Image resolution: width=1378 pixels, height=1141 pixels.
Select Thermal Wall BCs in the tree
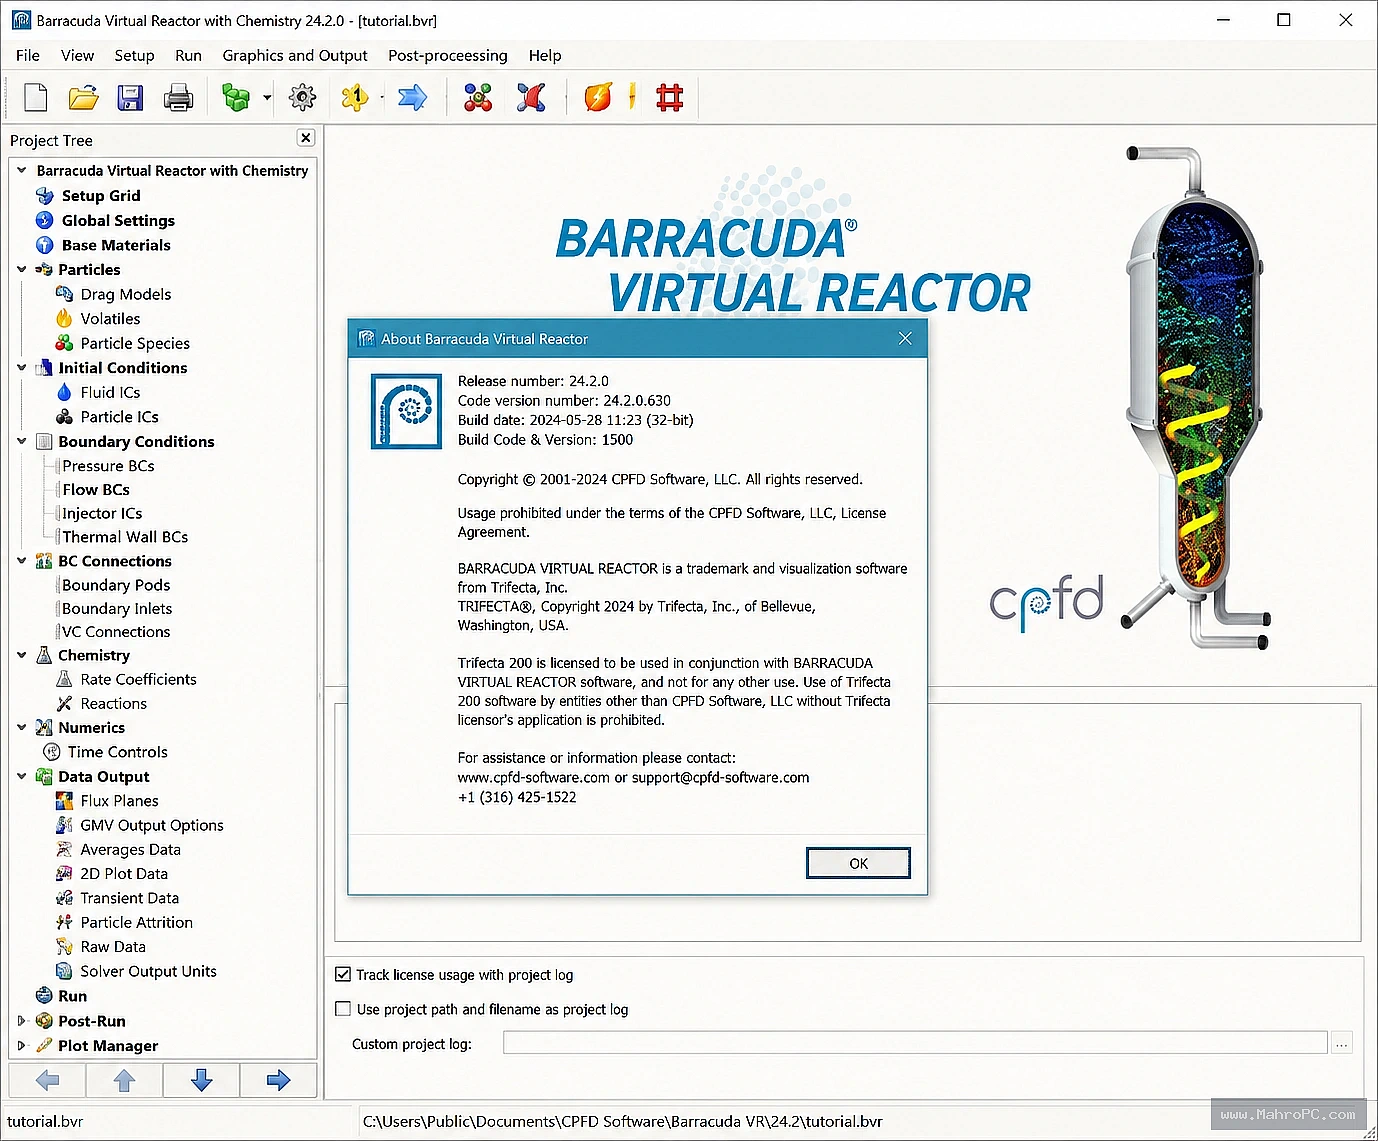(x=125, y=537)
